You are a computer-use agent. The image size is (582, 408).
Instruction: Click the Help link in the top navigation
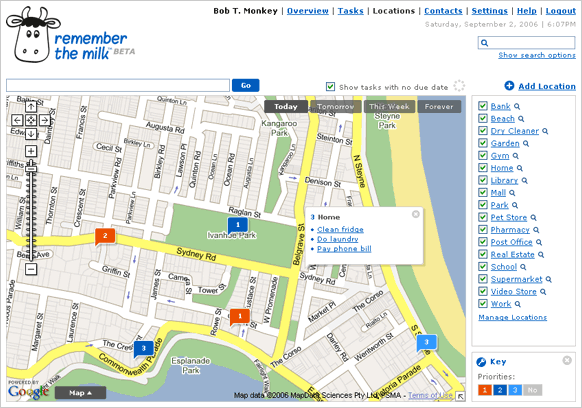[527, 11]
